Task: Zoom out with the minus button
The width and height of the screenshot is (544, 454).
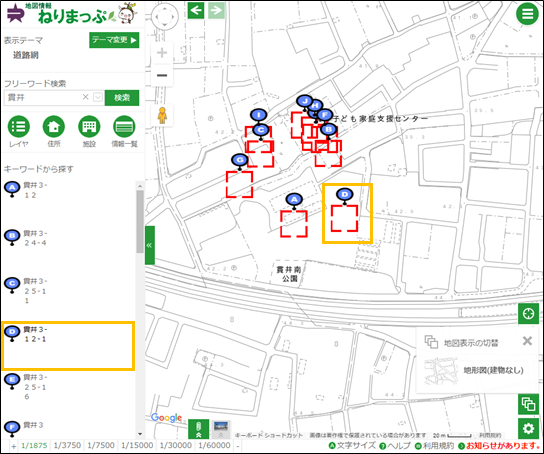Action: 162,75
